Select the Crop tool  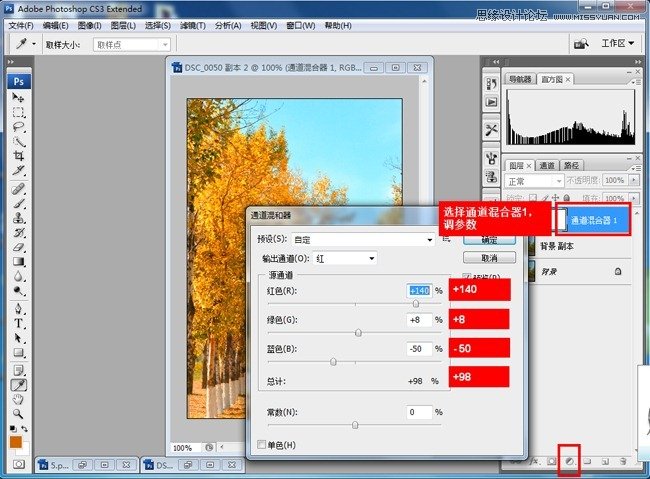click(x=18, y=156)
